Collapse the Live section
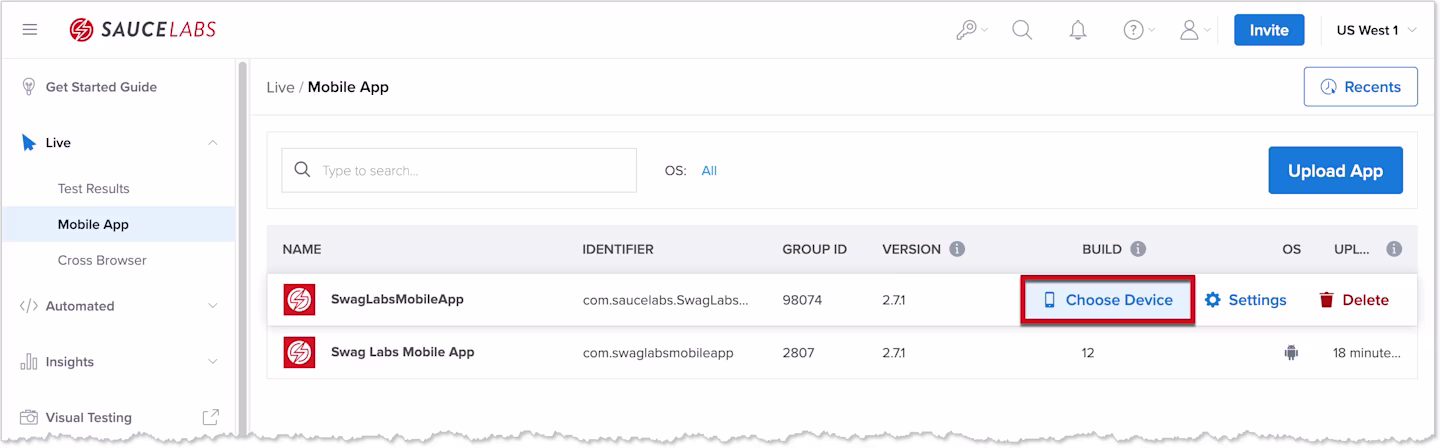1440x448 pixels. (213, 143)
